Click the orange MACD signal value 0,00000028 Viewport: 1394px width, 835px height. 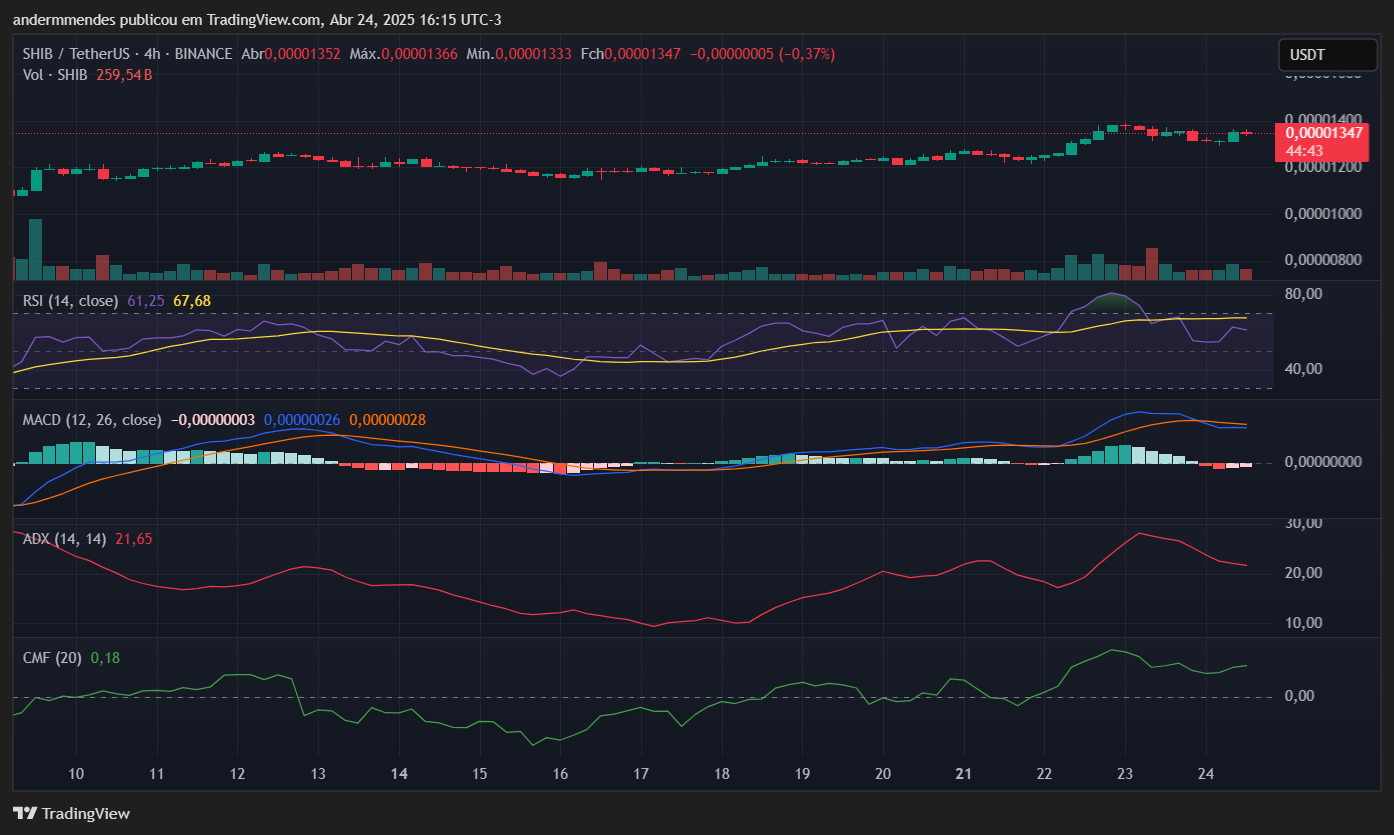(387, 420)
